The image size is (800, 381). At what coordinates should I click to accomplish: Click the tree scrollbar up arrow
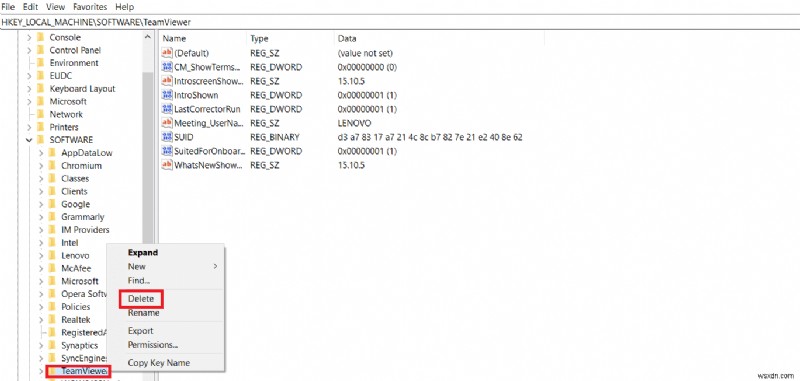[148, 37]
